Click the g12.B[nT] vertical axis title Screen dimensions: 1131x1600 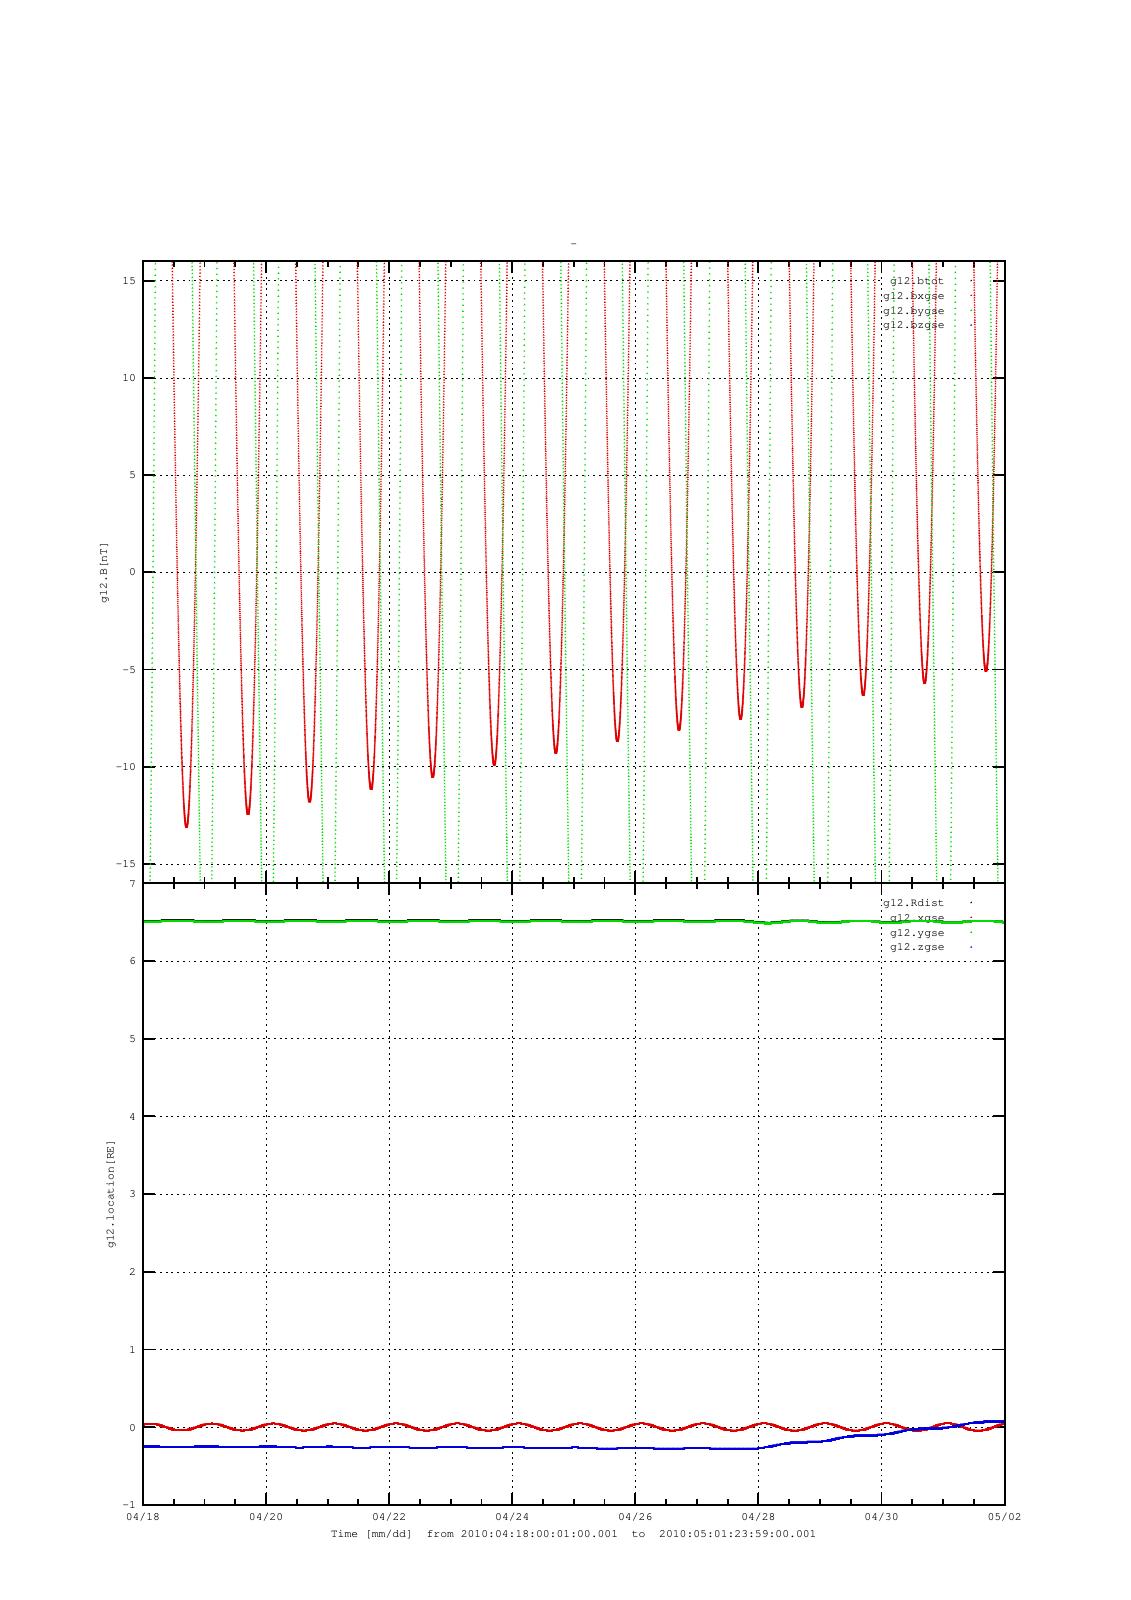point(104,573)
